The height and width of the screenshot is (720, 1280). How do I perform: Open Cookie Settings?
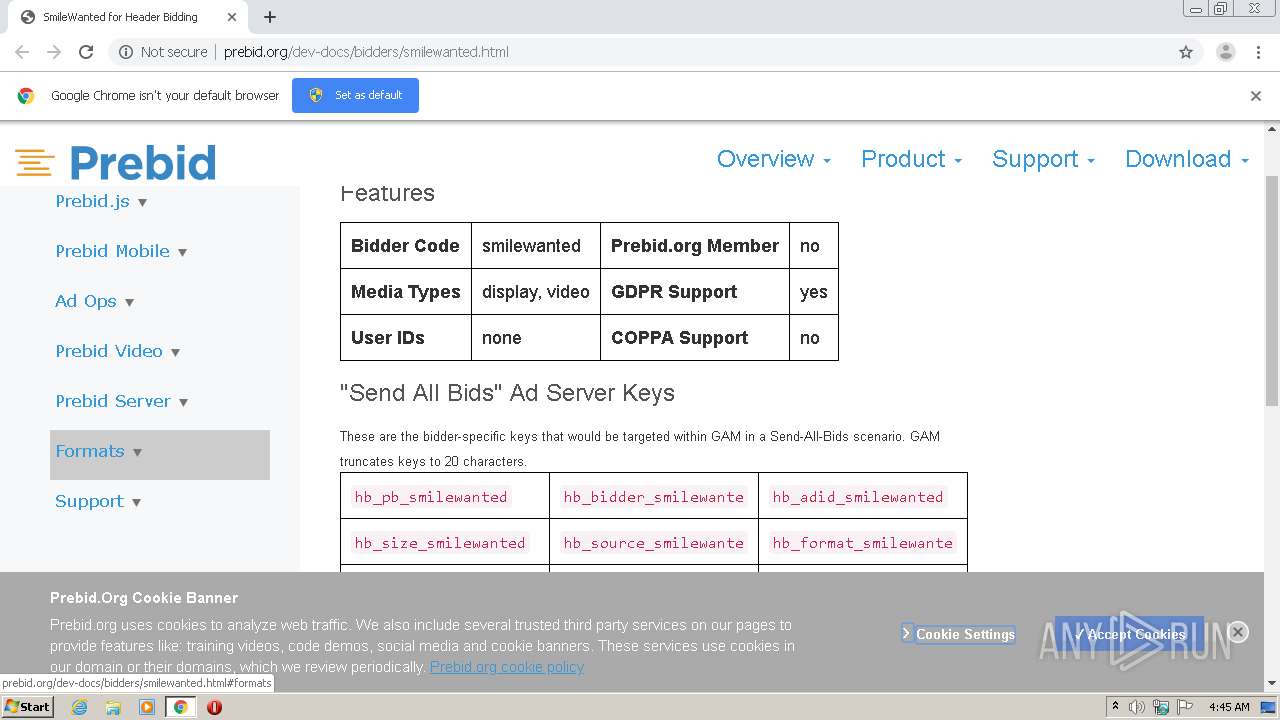pyautogui.click(x=958, y=634)
